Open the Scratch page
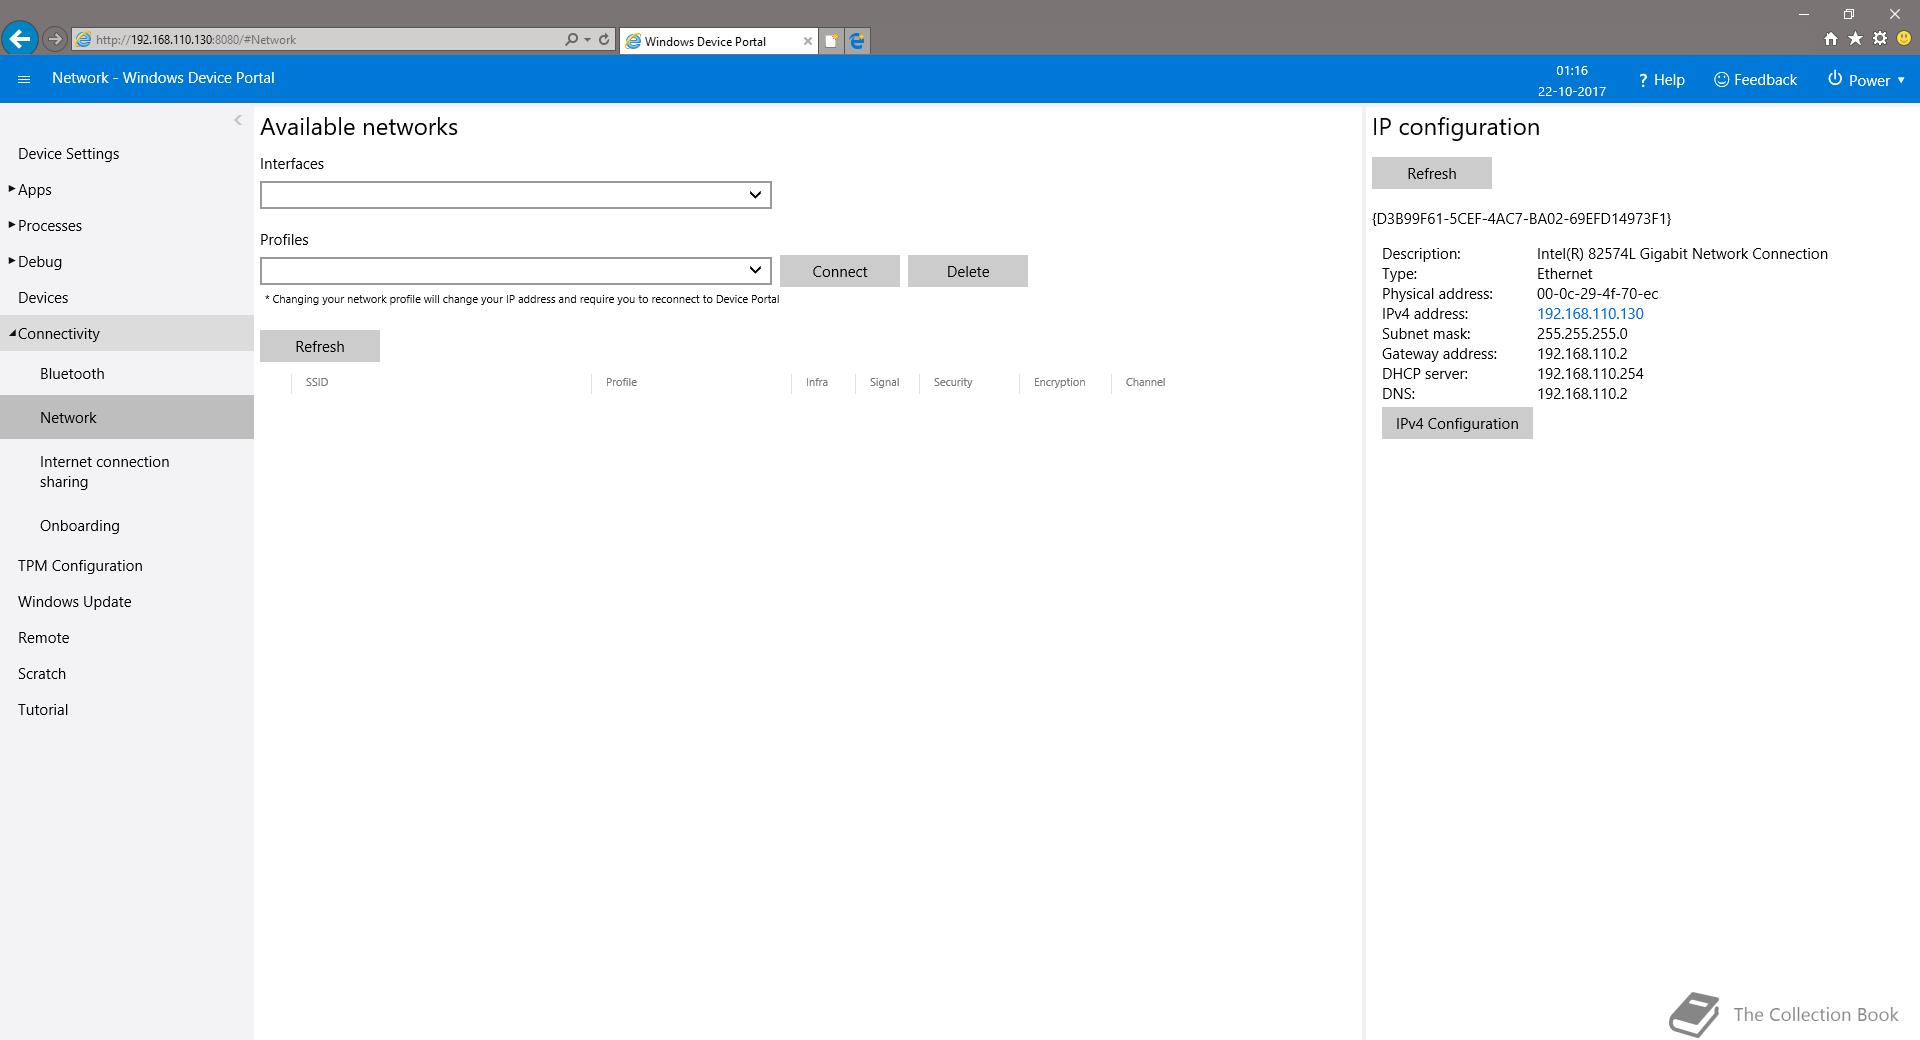1920x1040 pixels. [x=42, y=674]
